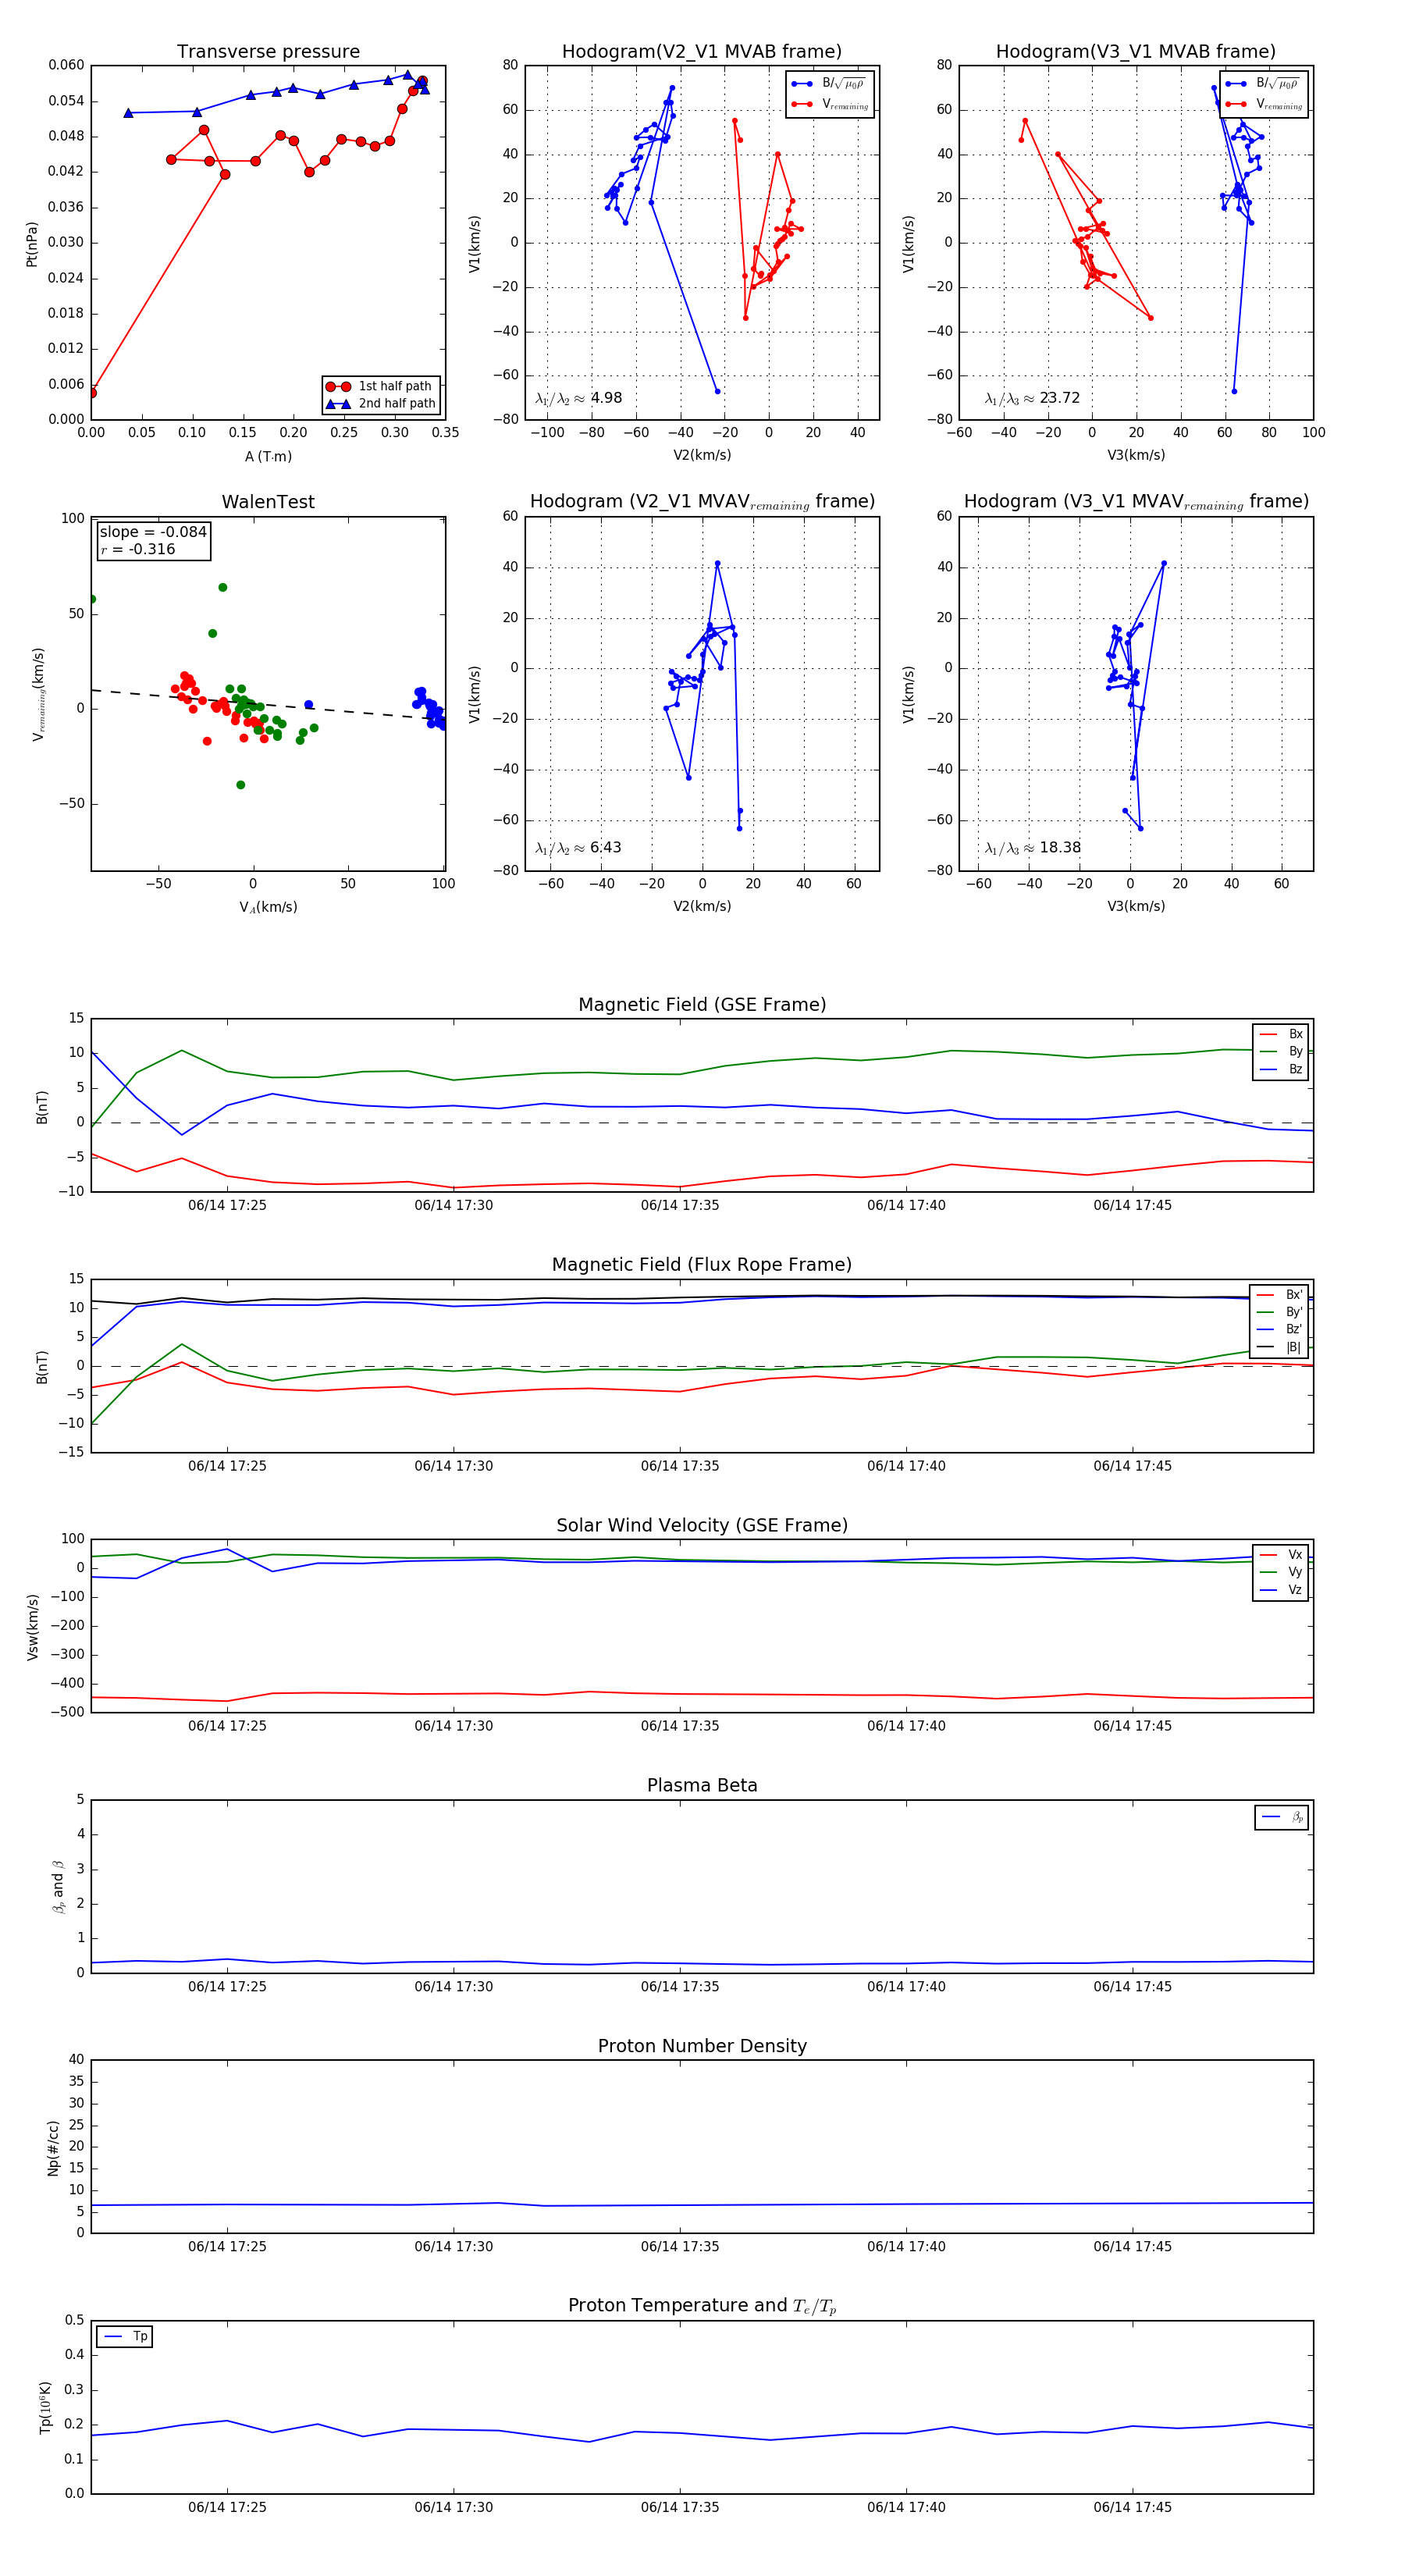Image resolution: width=1405 pixels, height=2576 pixels.
Task: Click the 'Vx' entry in the velocity legend
Action: [1281, 1555]
